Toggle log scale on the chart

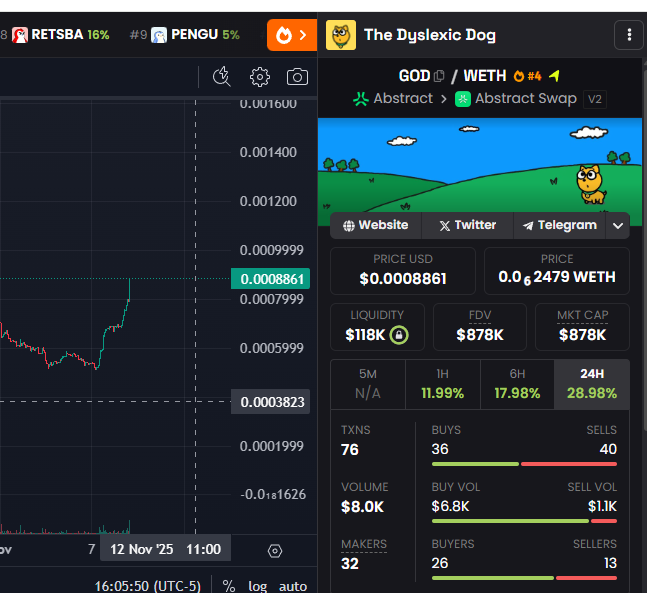pos(257,586)
